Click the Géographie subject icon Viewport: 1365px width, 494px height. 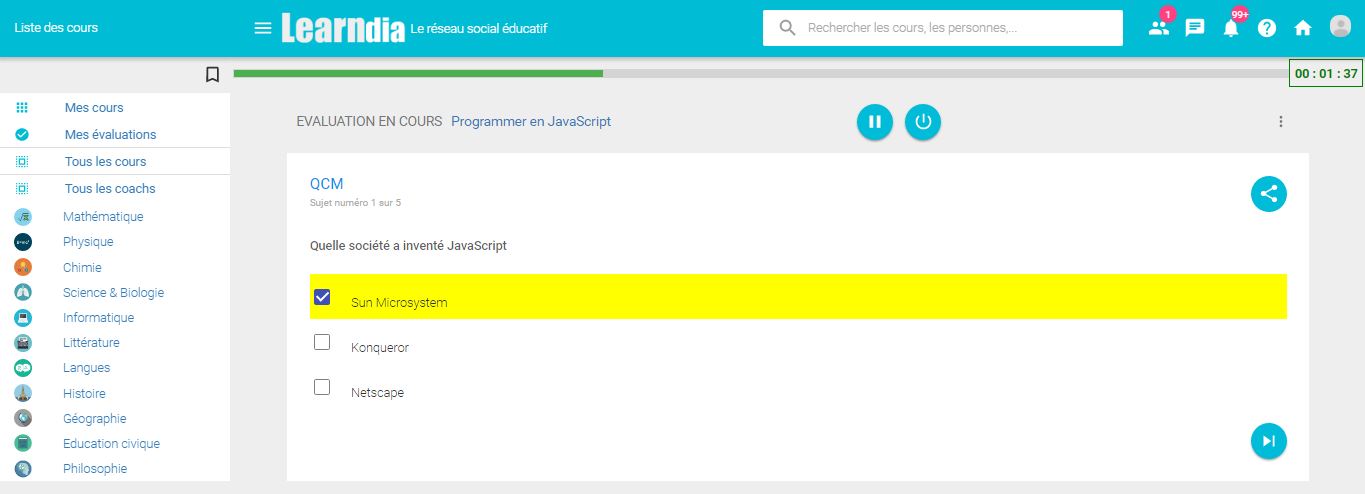23,418
